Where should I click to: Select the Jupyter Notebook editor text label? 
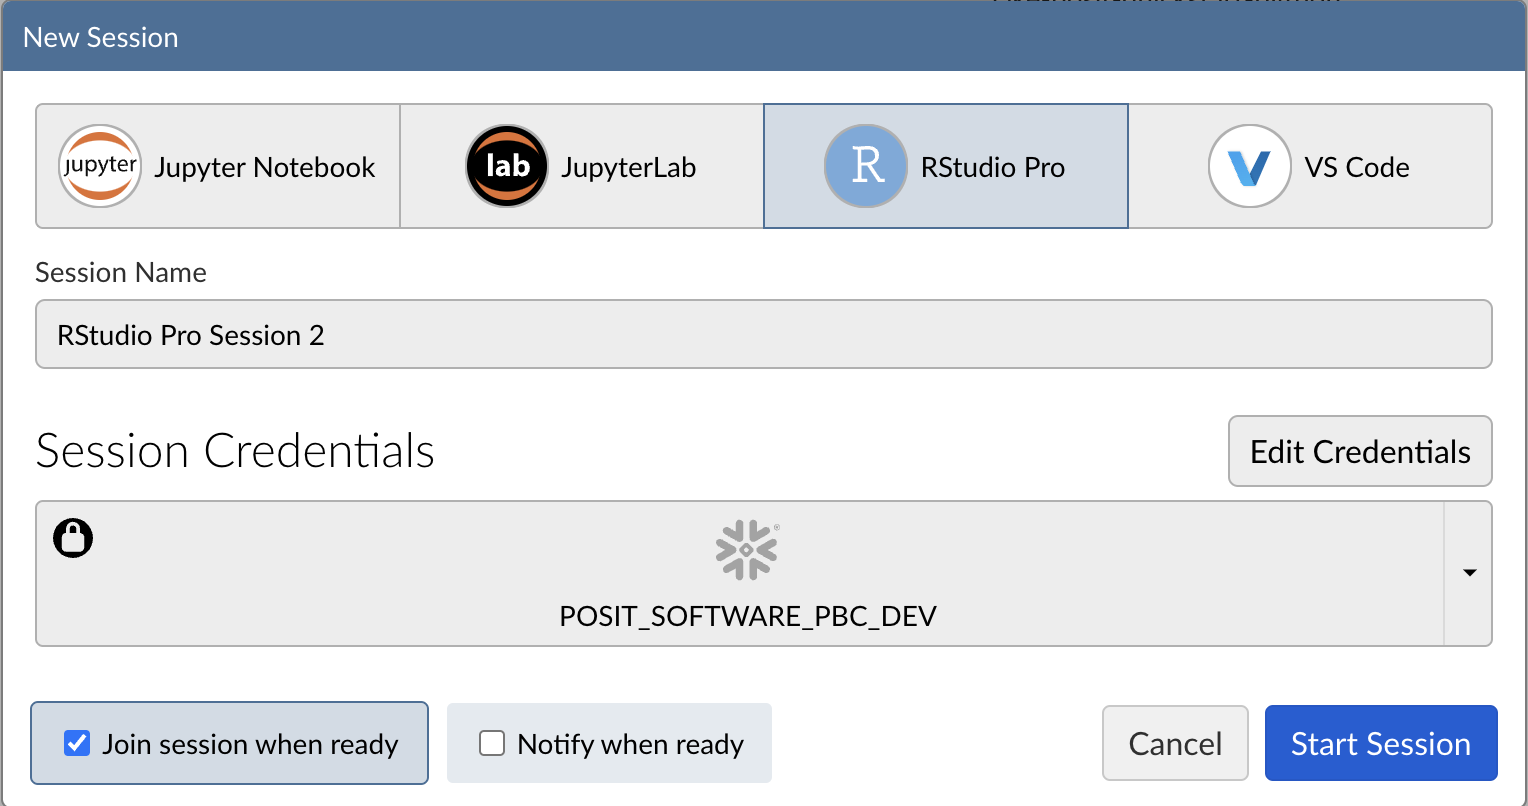click(x=265, y=167)
